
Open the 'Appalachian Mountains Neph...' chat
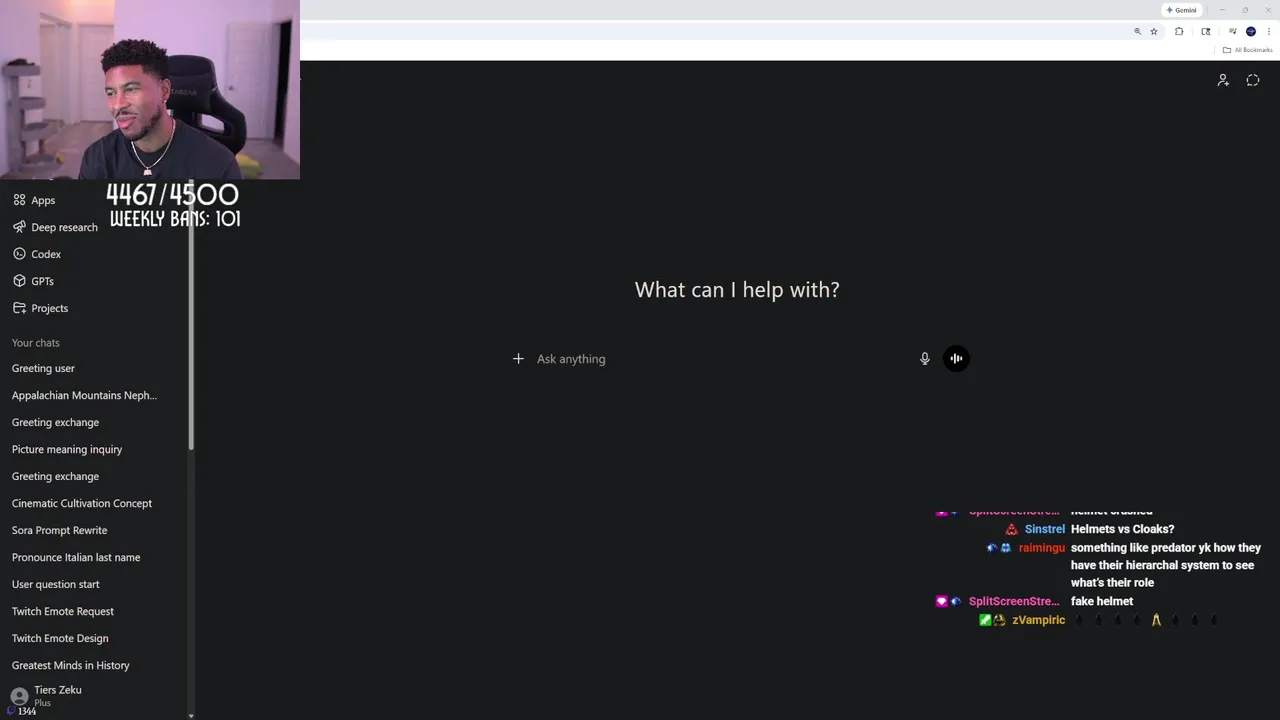click(84, 395)
